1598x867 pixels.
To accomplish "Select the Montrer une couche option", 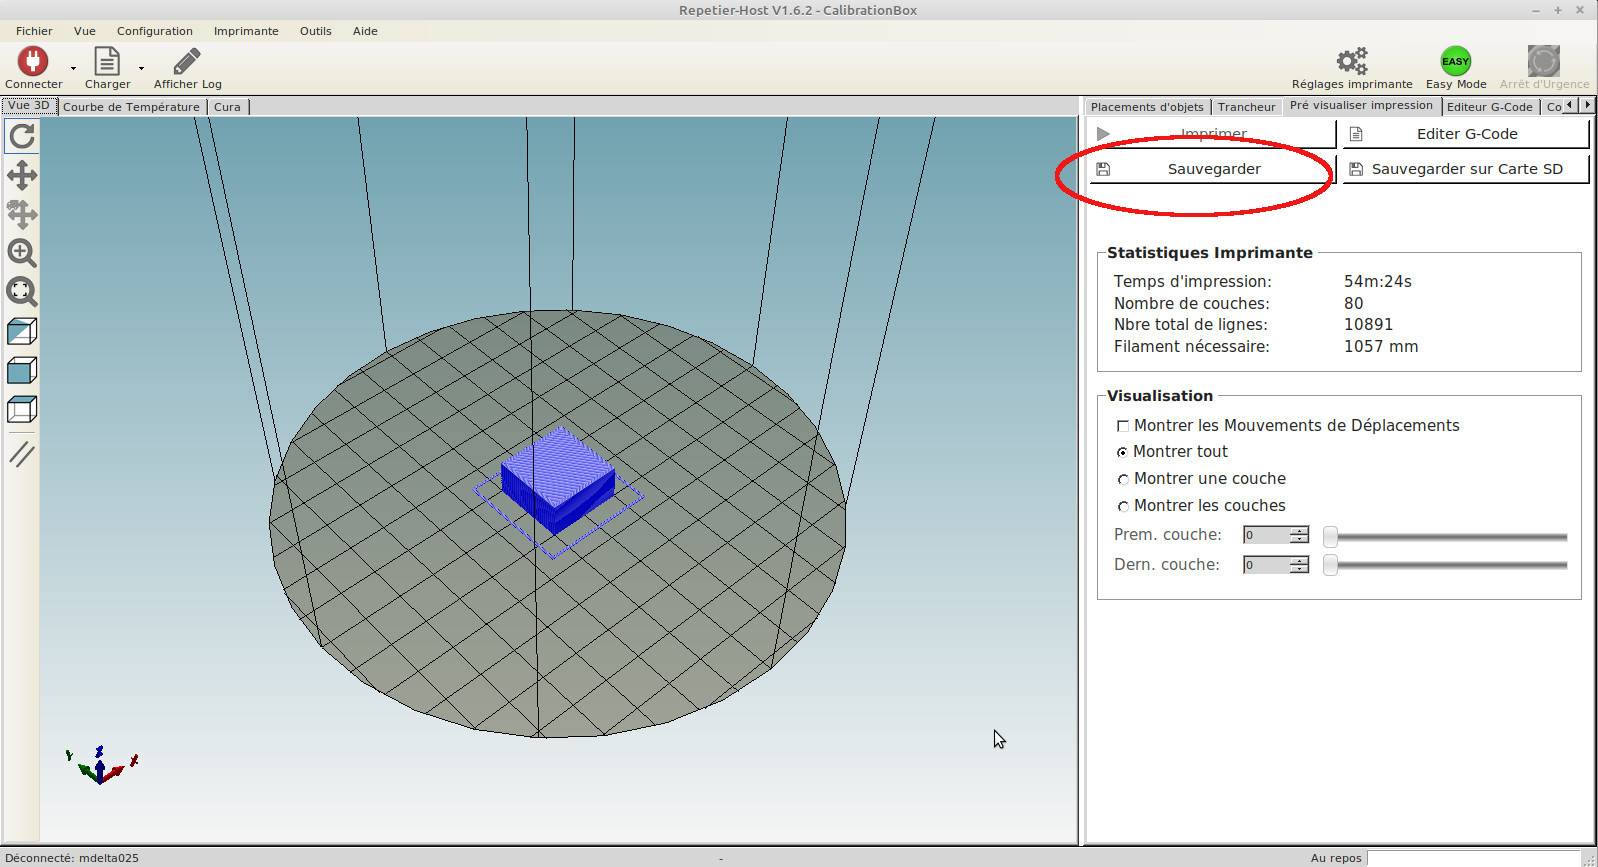I will click(x=1123, y=479).
